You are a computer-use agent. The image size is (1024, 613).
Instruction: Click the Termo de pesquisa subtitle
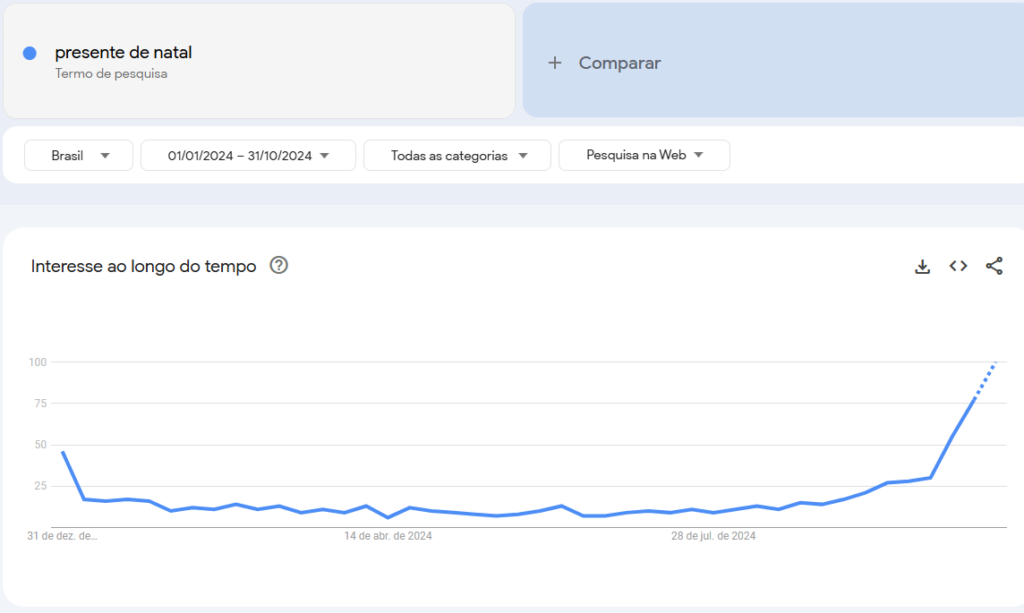(x=111, y=74)
